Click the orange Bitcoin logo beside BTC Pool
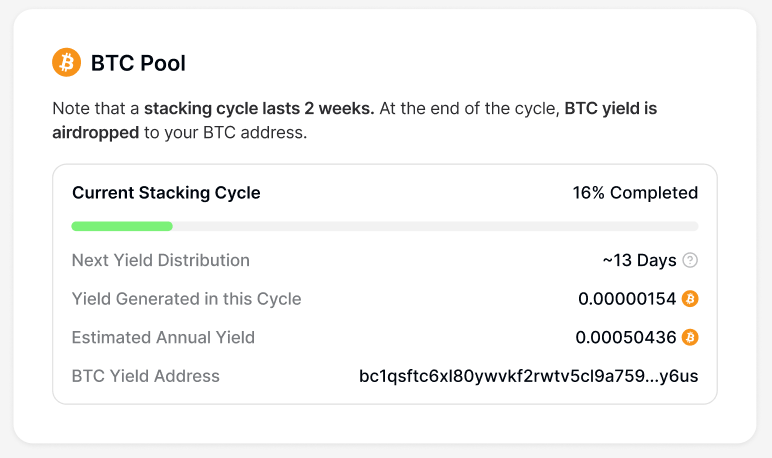The height and width of the screenshot is (458, 772). 66,63
